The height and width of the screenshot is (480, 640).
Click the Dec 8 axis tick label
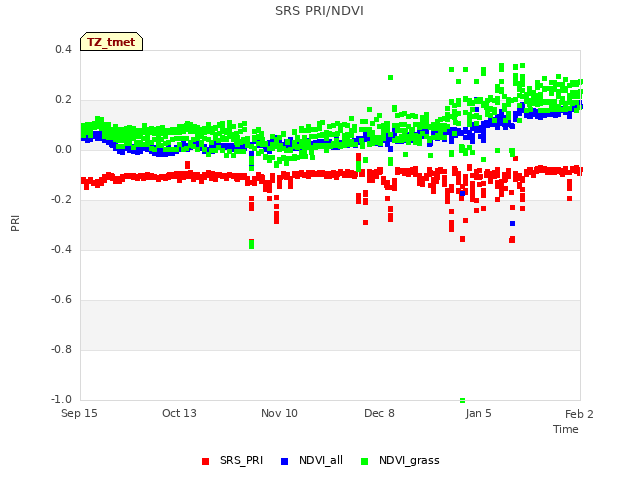click(379, 413)
